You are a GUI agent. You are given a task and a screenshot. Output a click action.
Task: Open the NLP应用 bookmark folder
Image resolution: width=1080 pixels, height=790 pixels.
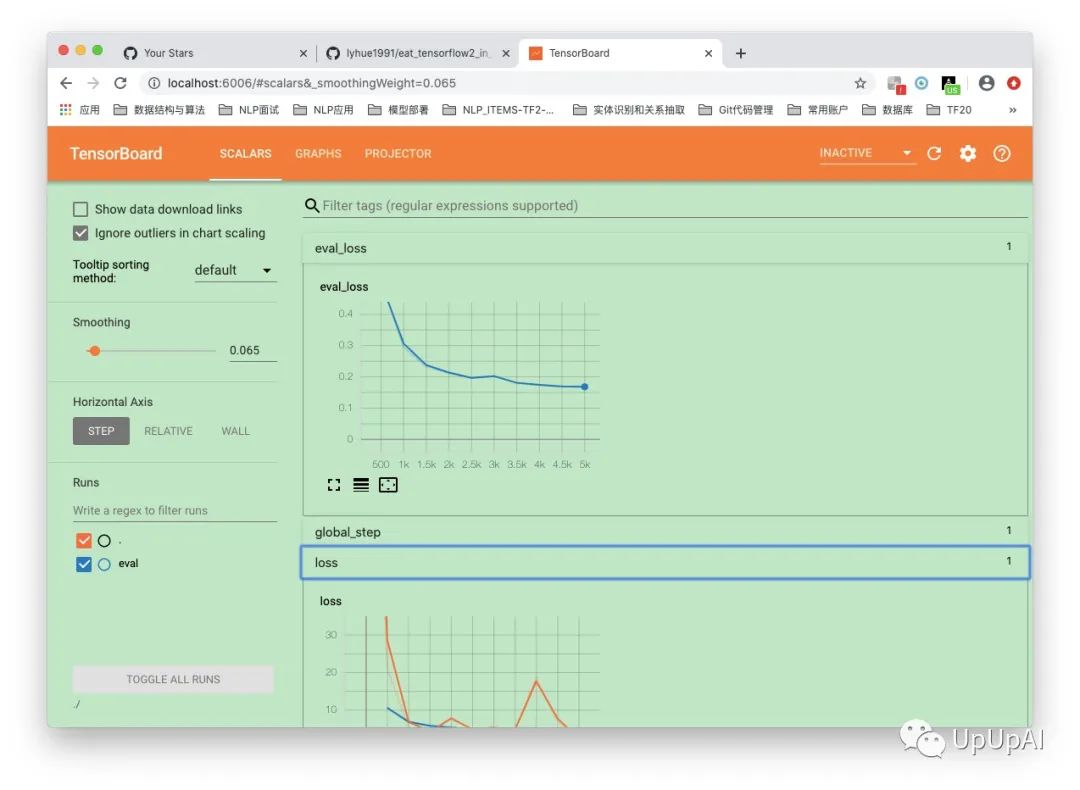(x=323, y=110)
